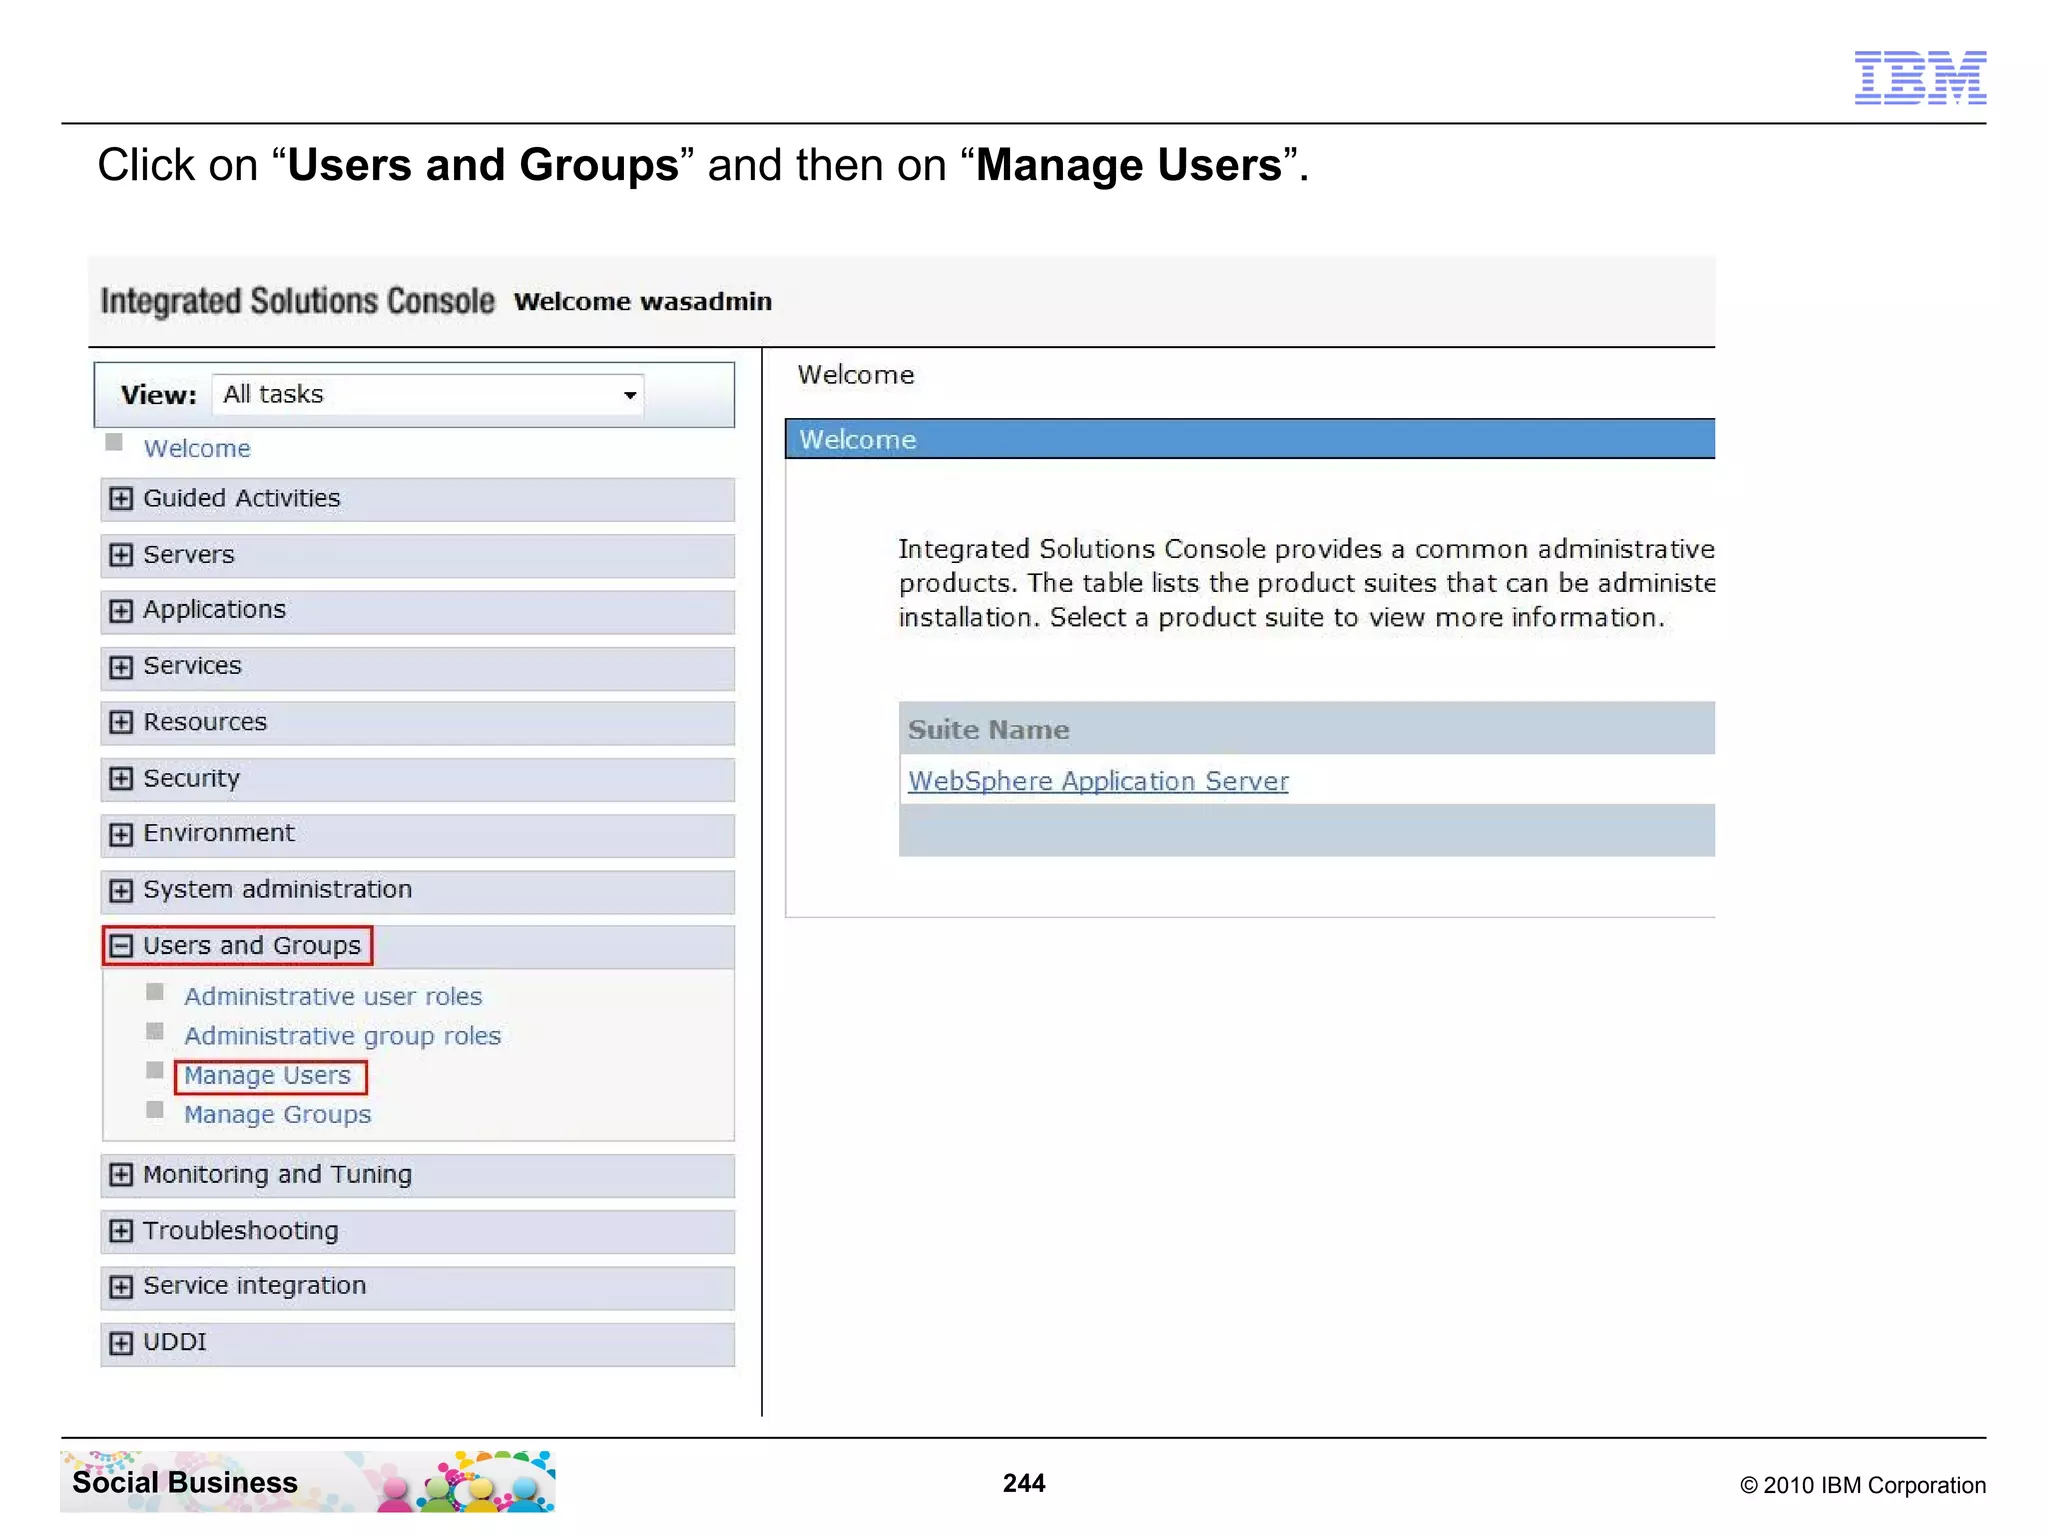Image resolution: width=2048 pixels, height=1536 pixels.
Task: Expand the Resources section
Action: point(121,722)
